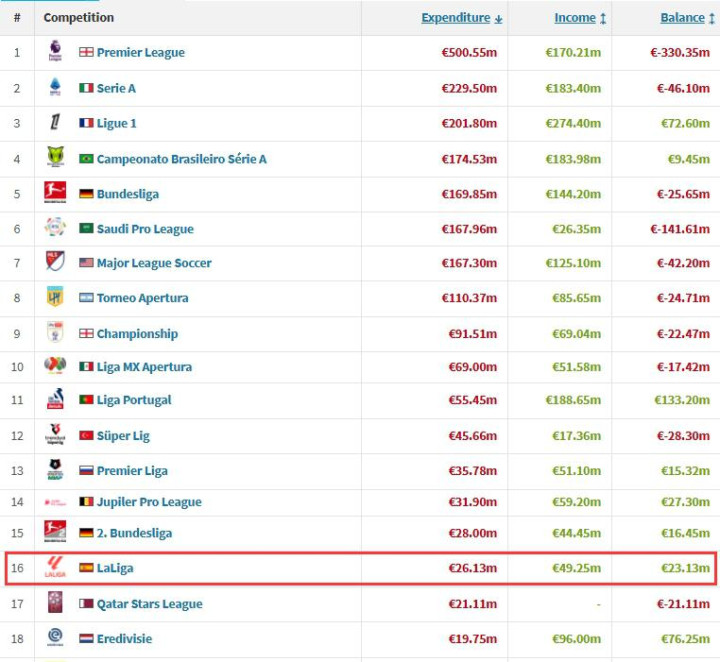720x662 pixels.
Task: Open the Championship link
Action: [x=137, y=334]
